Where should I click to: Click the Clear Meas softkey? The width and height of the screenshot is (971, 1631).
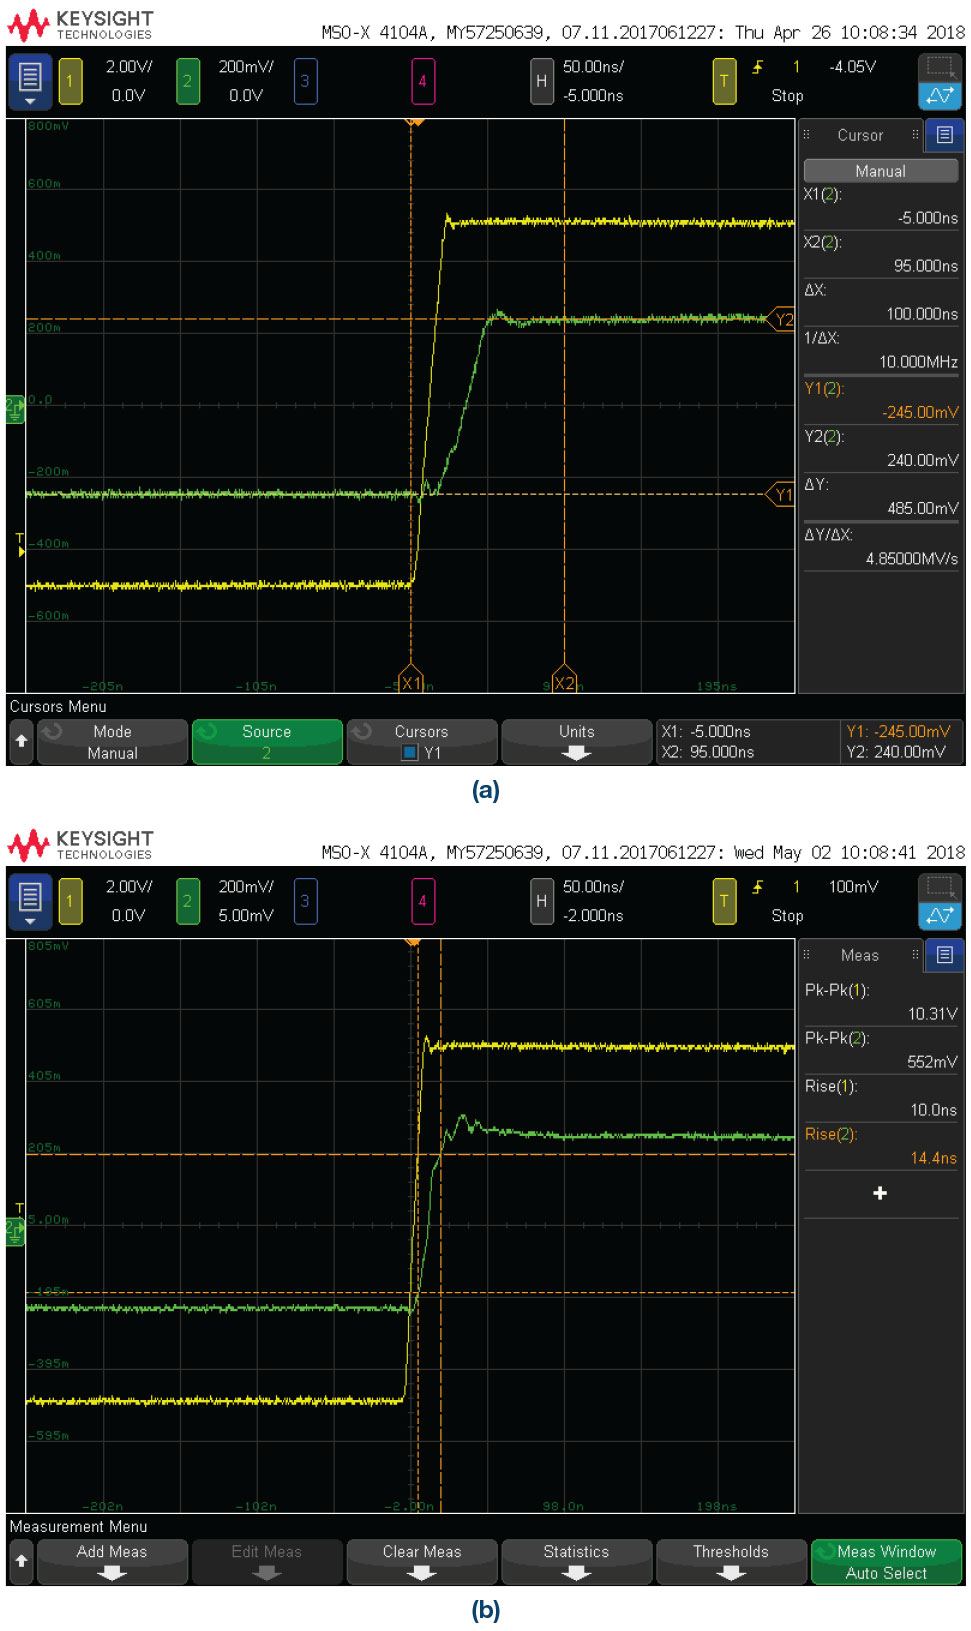(x=422, y=1562)
